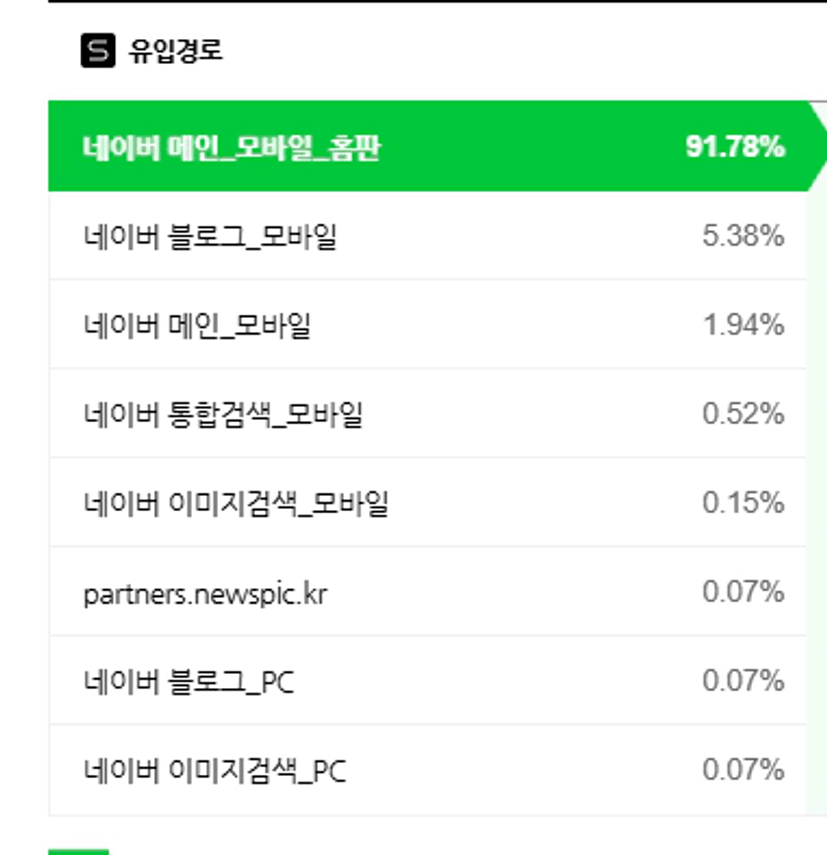The height and width of the screenshot is (855, 827).
Task: Click the green bar below the list
Action: [78, 851]
